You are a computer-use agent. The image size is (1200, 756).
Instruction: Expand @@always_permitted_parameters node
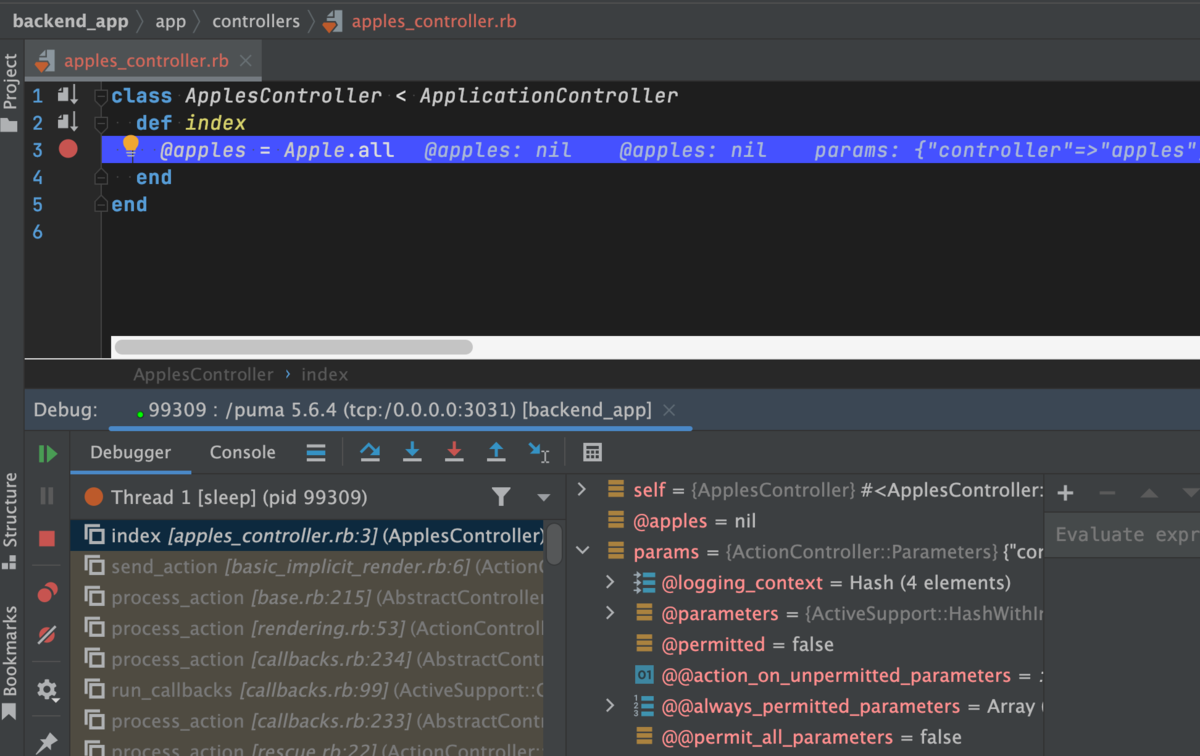610,706
